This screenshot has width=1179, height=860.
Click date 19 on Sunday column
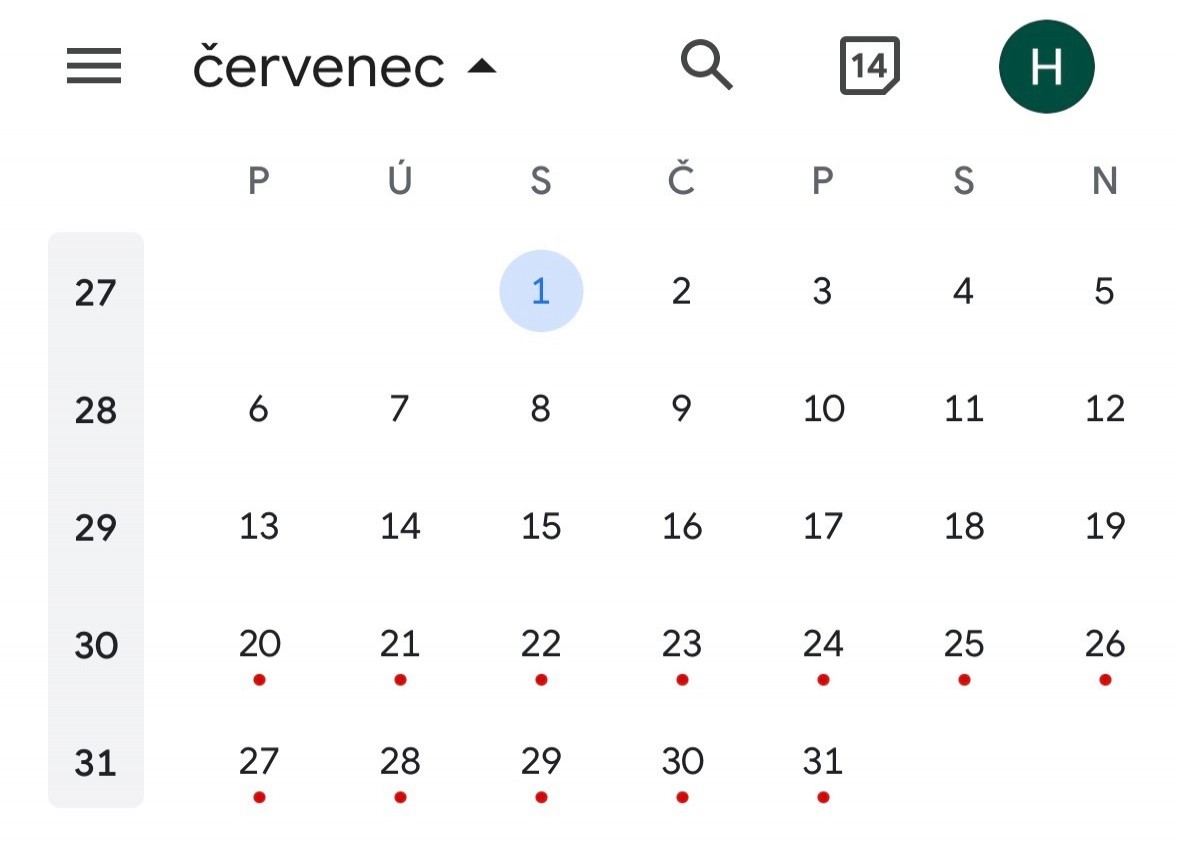(1104, 526)
